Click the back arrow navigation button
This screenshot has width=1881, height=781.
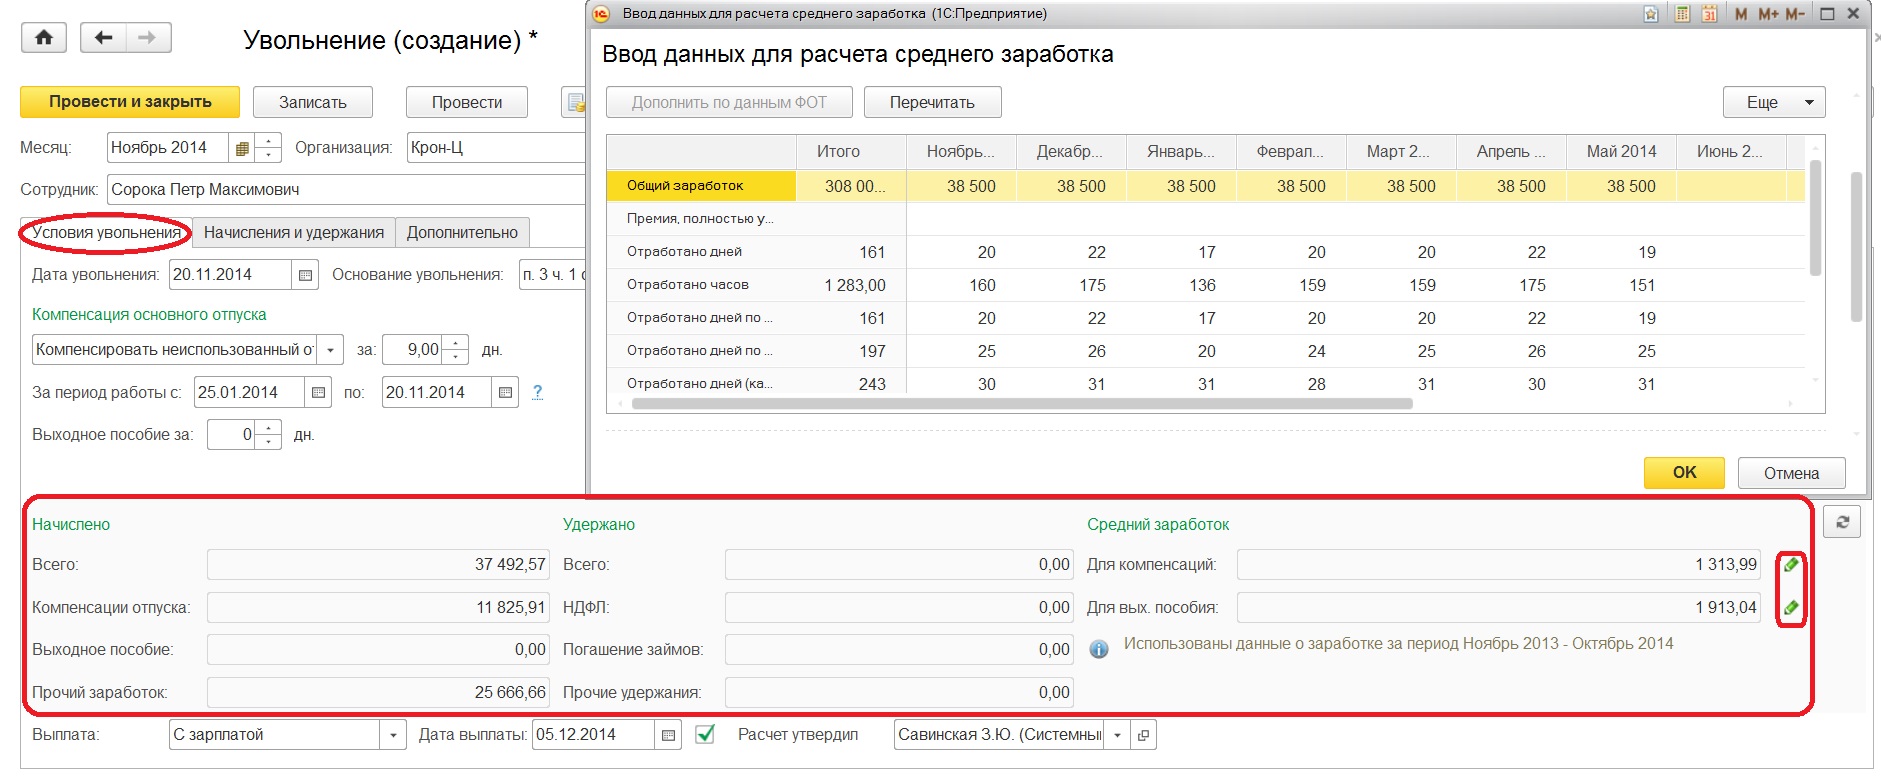tap(103, 38)
